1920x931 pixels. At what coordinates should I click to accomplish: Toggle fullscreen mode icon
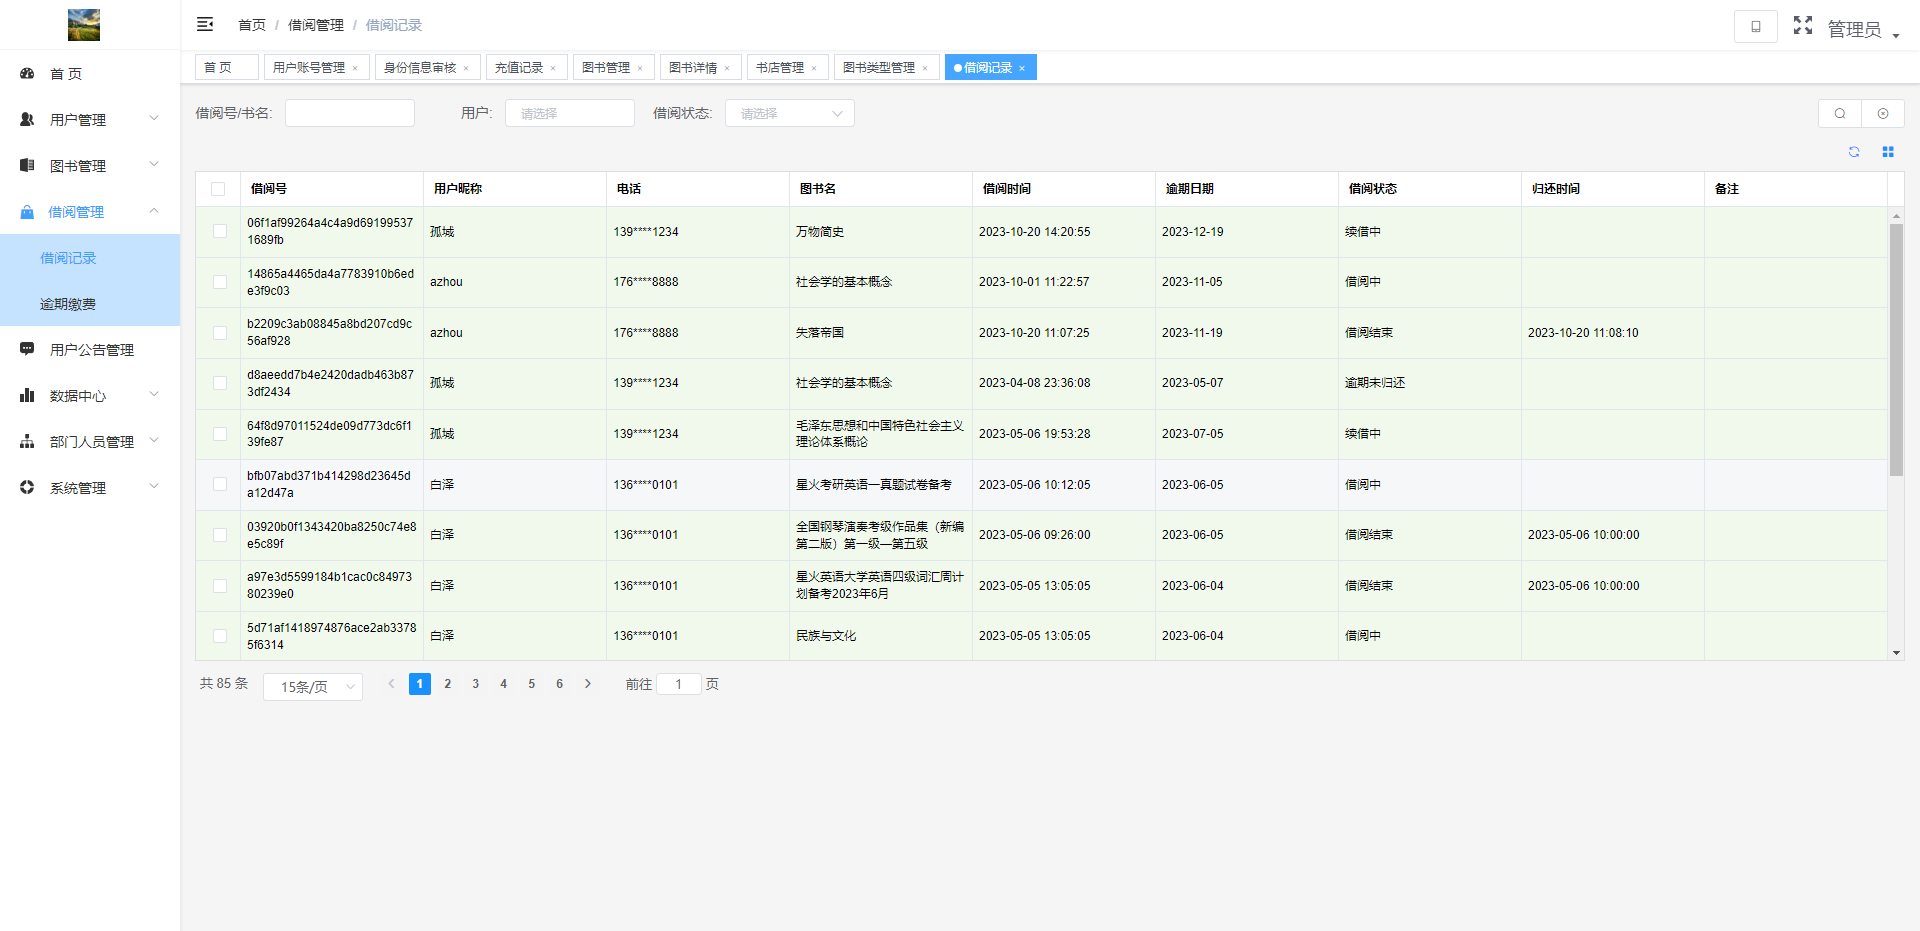tap(1802, 26)
